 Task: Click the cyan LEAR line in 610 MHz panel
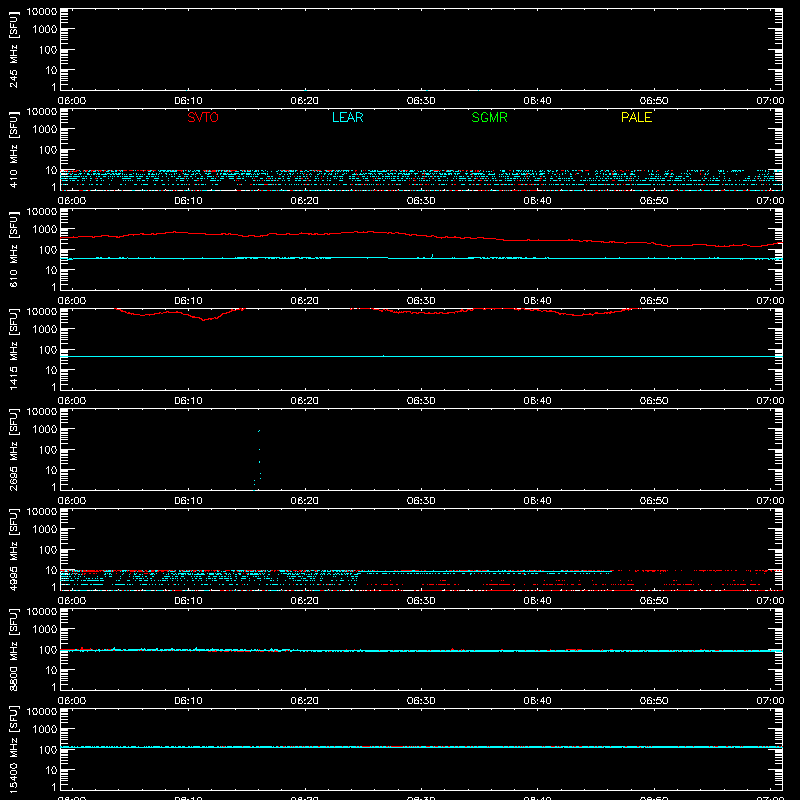click(421, 258)
